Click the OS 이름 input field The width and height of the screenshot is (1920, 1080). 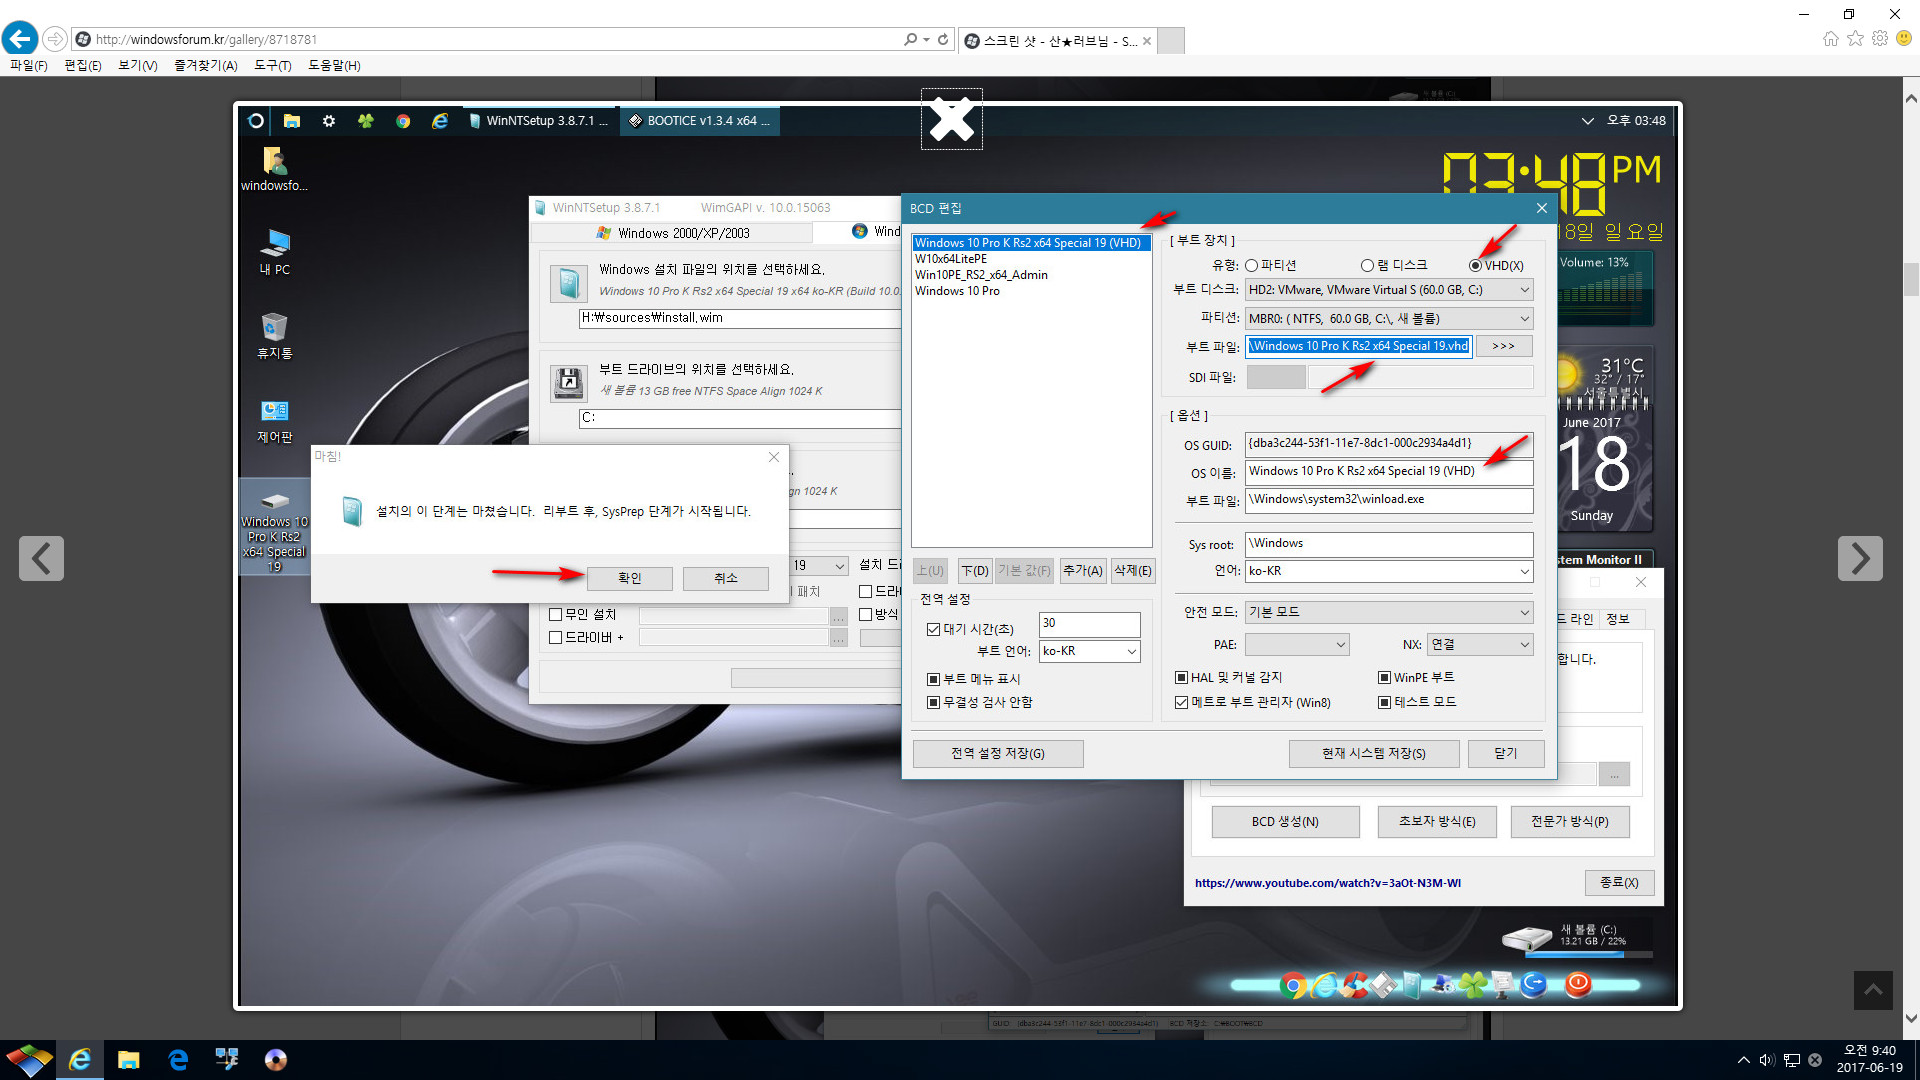[x=1388, y=472]
